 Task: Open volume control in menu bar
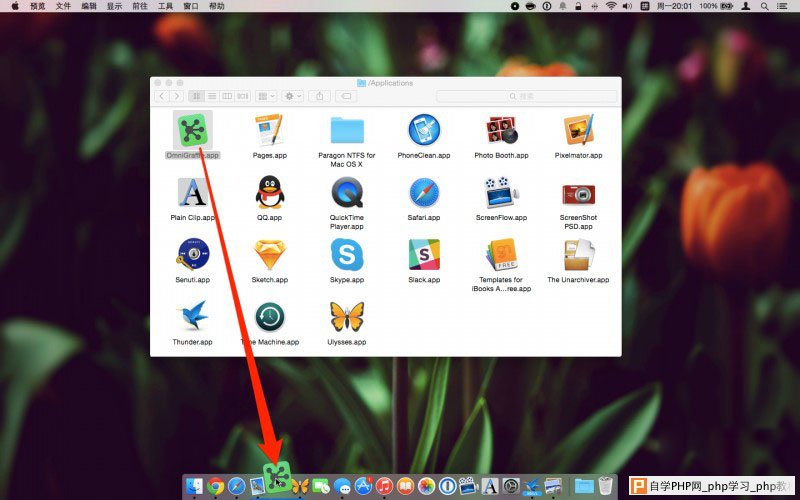628,6
